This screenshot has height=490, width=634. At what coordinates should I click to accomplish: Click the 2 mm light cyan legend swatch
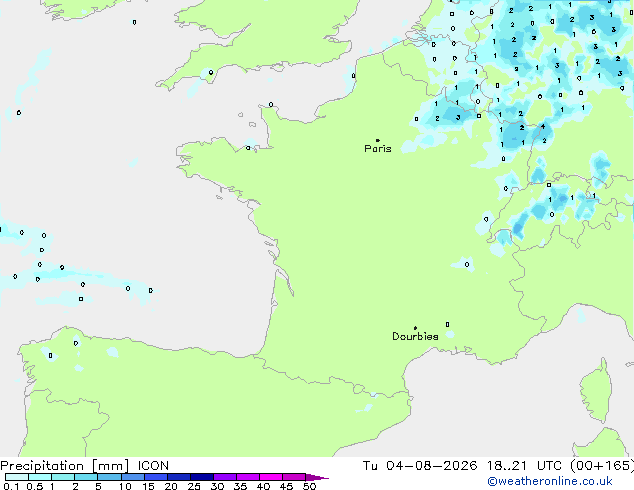(x=86, y=477)
